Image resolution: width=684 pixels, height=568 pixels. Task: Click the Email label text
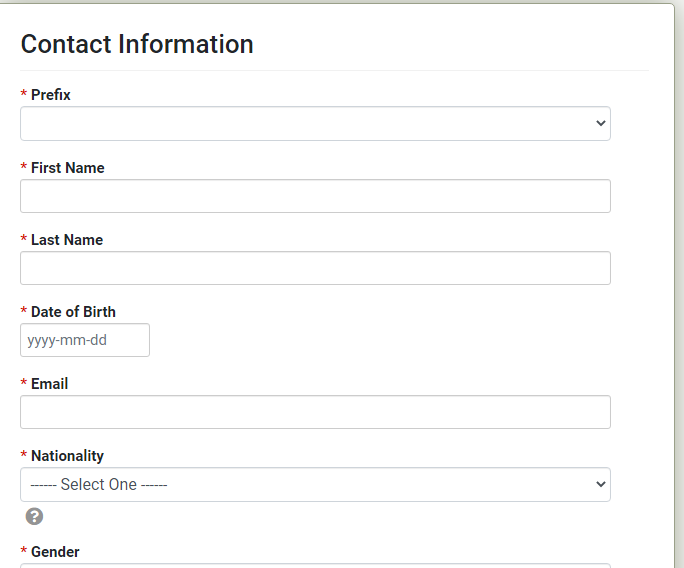tap(49, 384)
